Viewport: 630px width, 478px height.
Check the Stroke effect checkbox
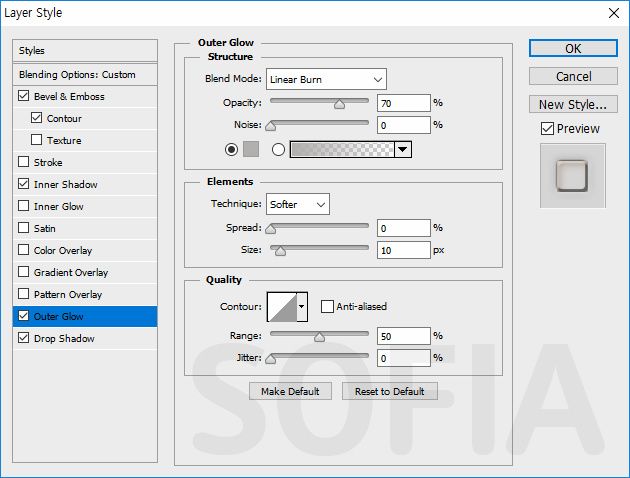(x=24, y=162)
